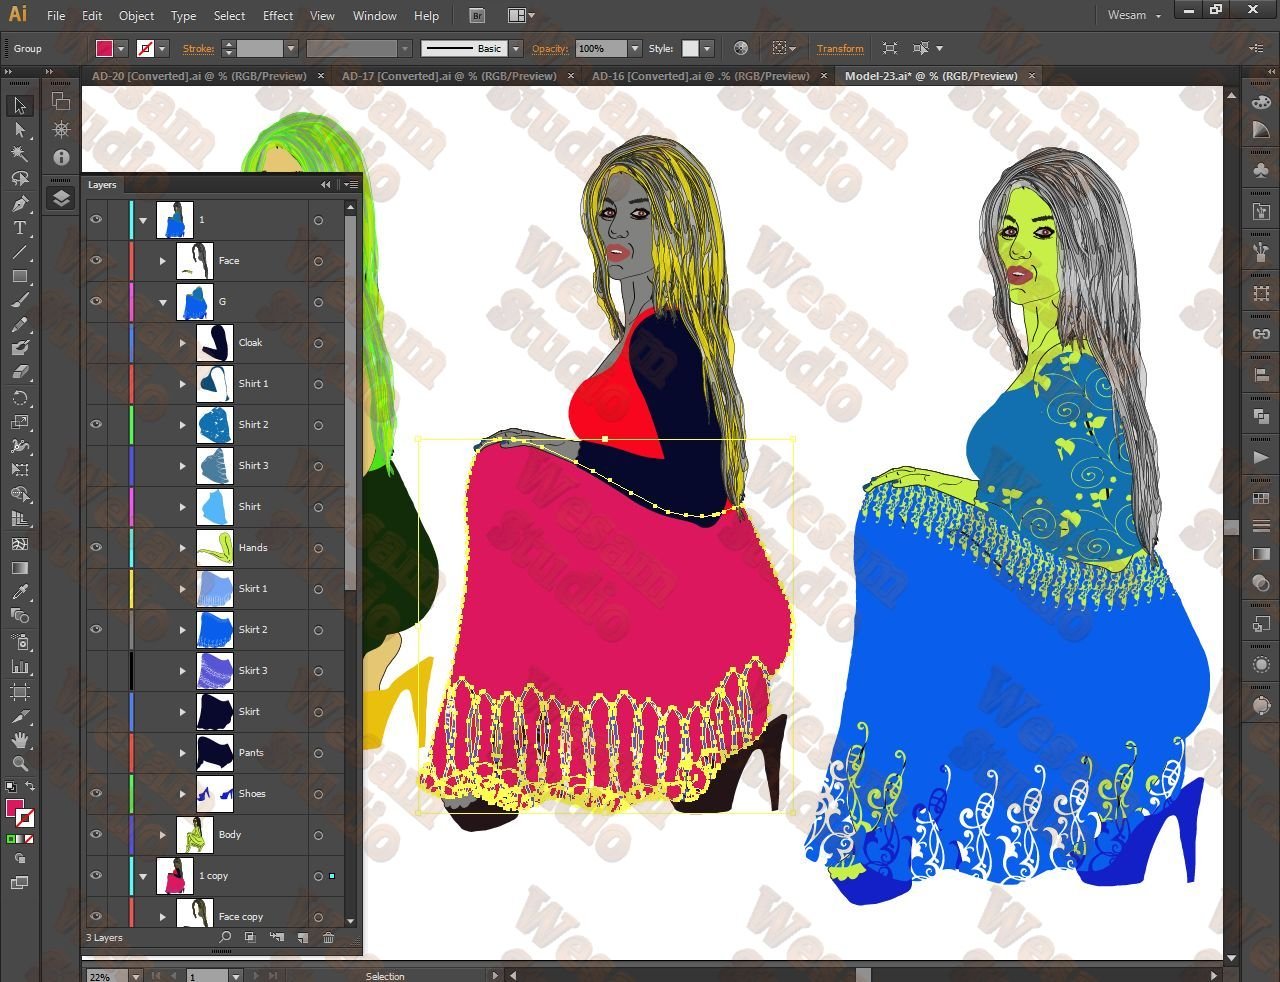Choose the Lasso tool

click(20, 178)
